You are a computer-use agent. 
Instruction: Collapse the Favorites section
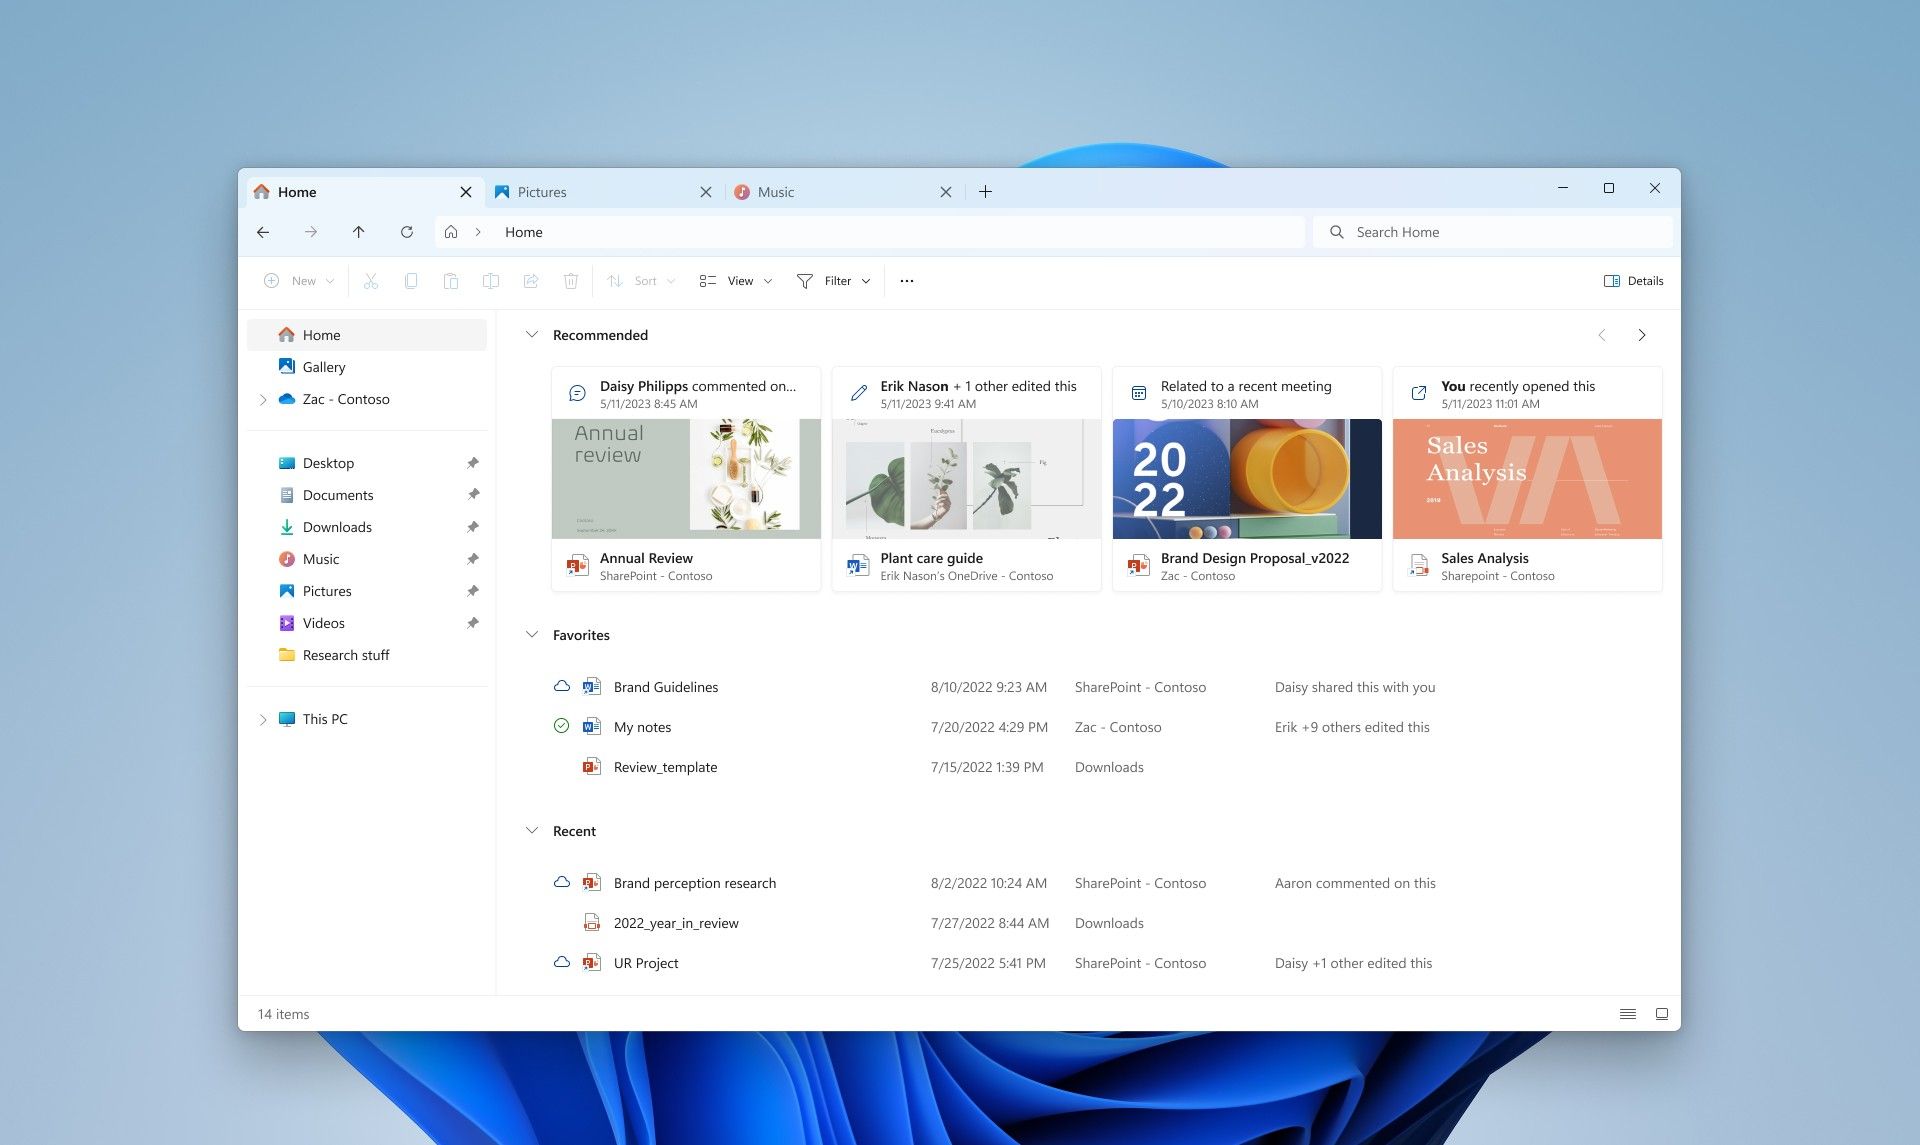[x=530, y=634]
